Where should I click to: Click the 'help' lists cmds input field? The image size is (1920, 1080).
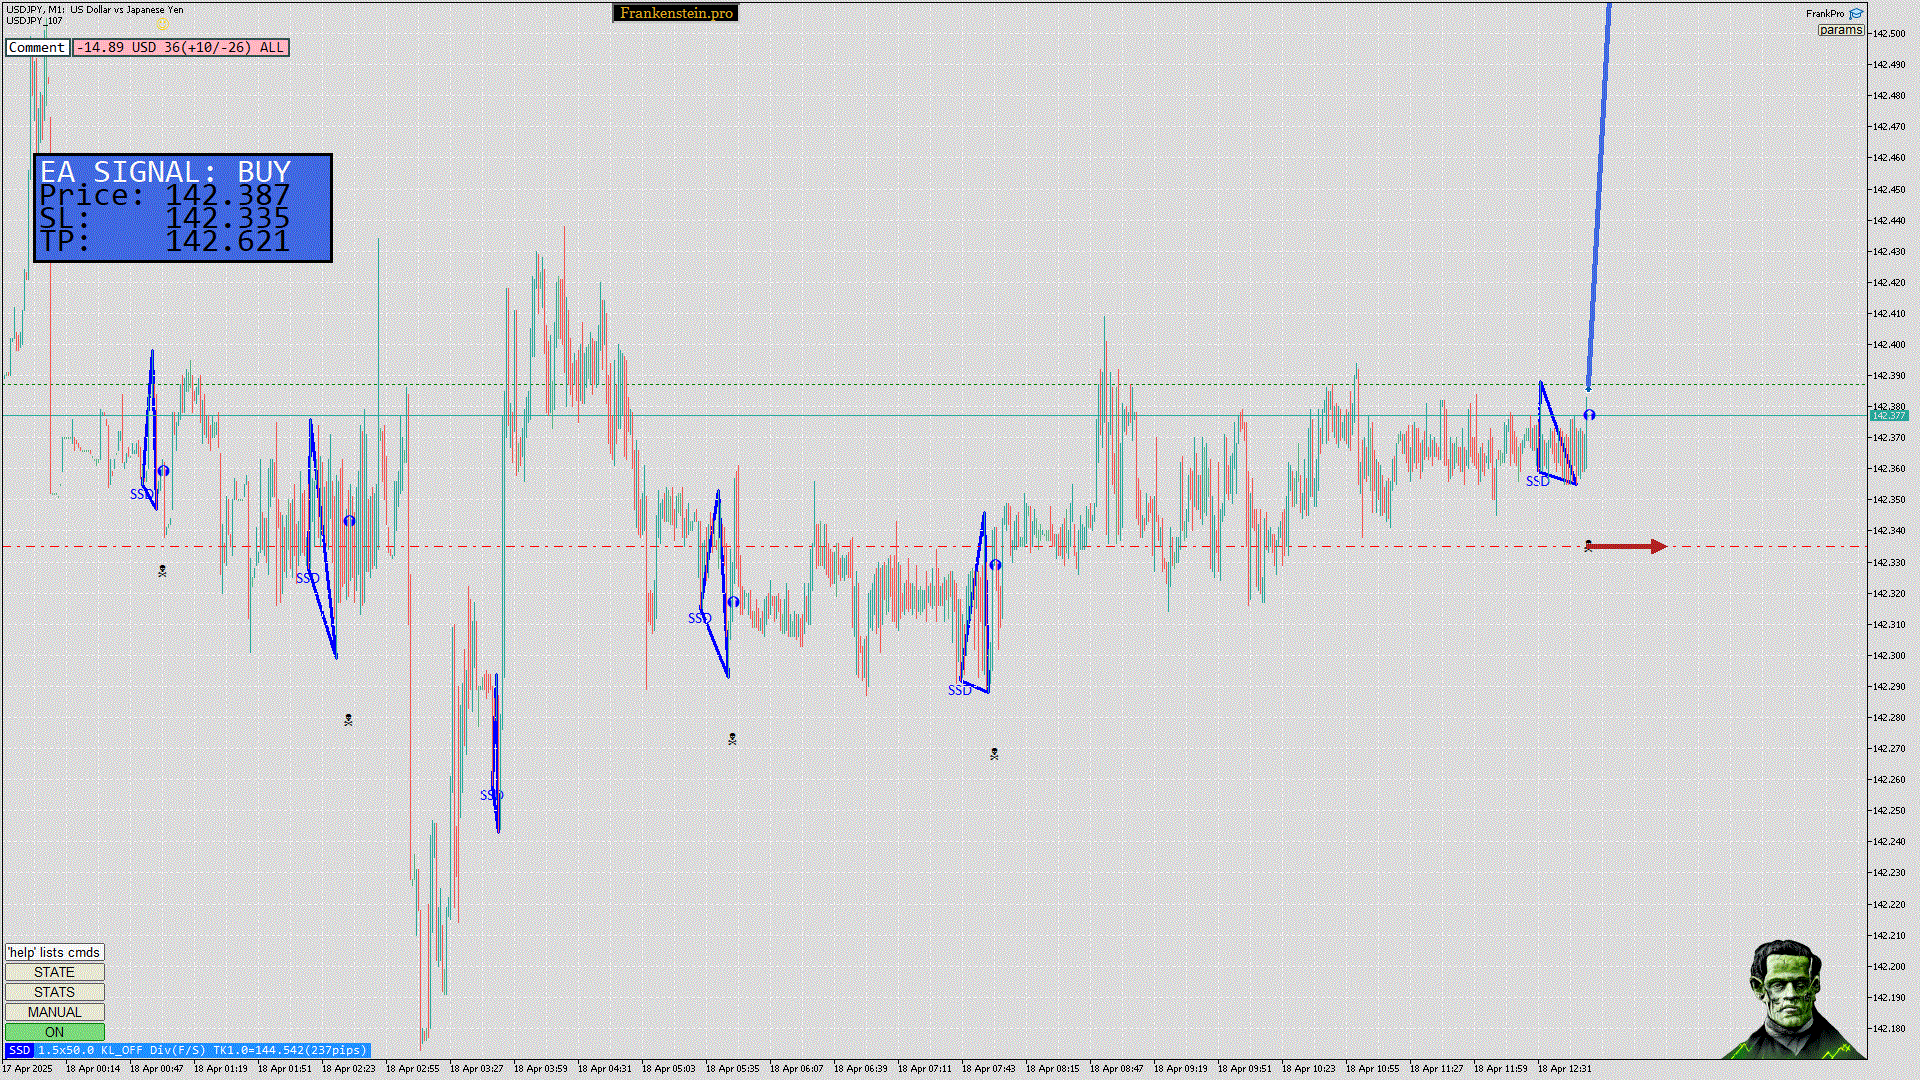point(54,952)
